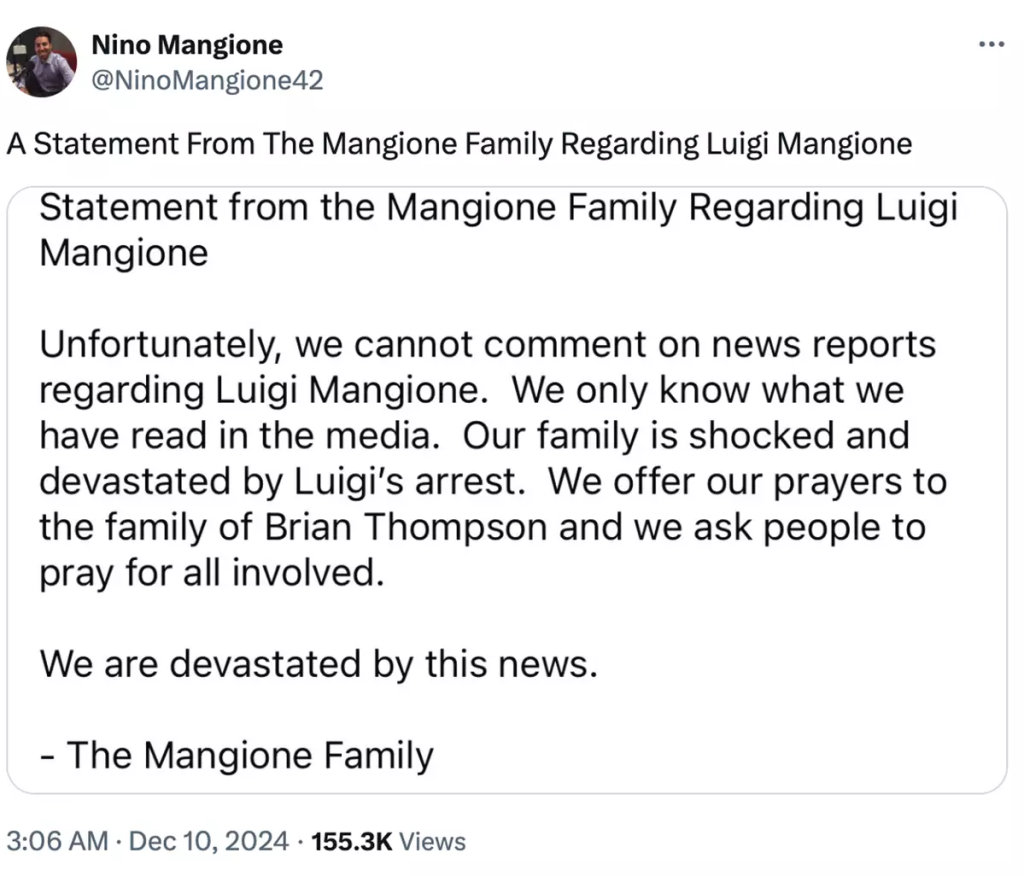Click Nino Mangione's profile avatar photo
This screenshot has height=876, width=1024.
[x=42, y=62]
